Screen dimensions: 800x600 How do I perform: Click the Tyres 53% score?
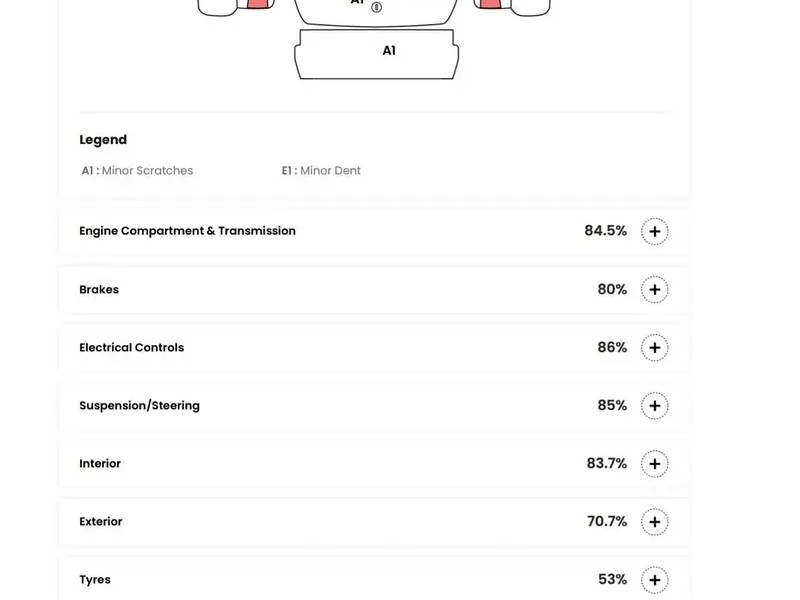coord(612,580)
